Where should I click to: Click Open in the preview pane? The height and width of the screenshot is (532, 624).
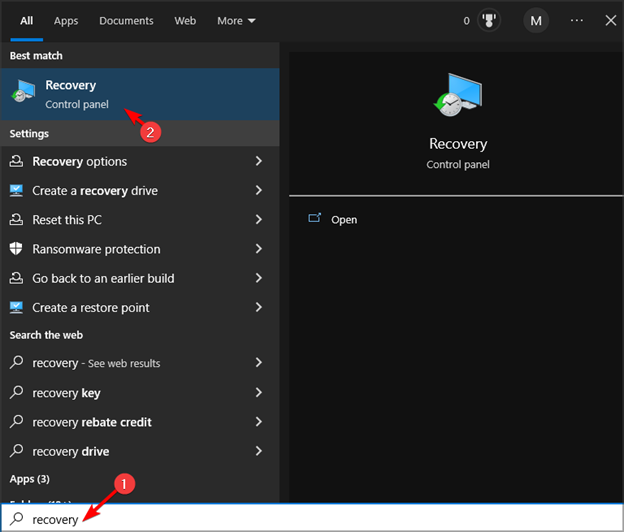pyautogui.click(x=344, y=220)
